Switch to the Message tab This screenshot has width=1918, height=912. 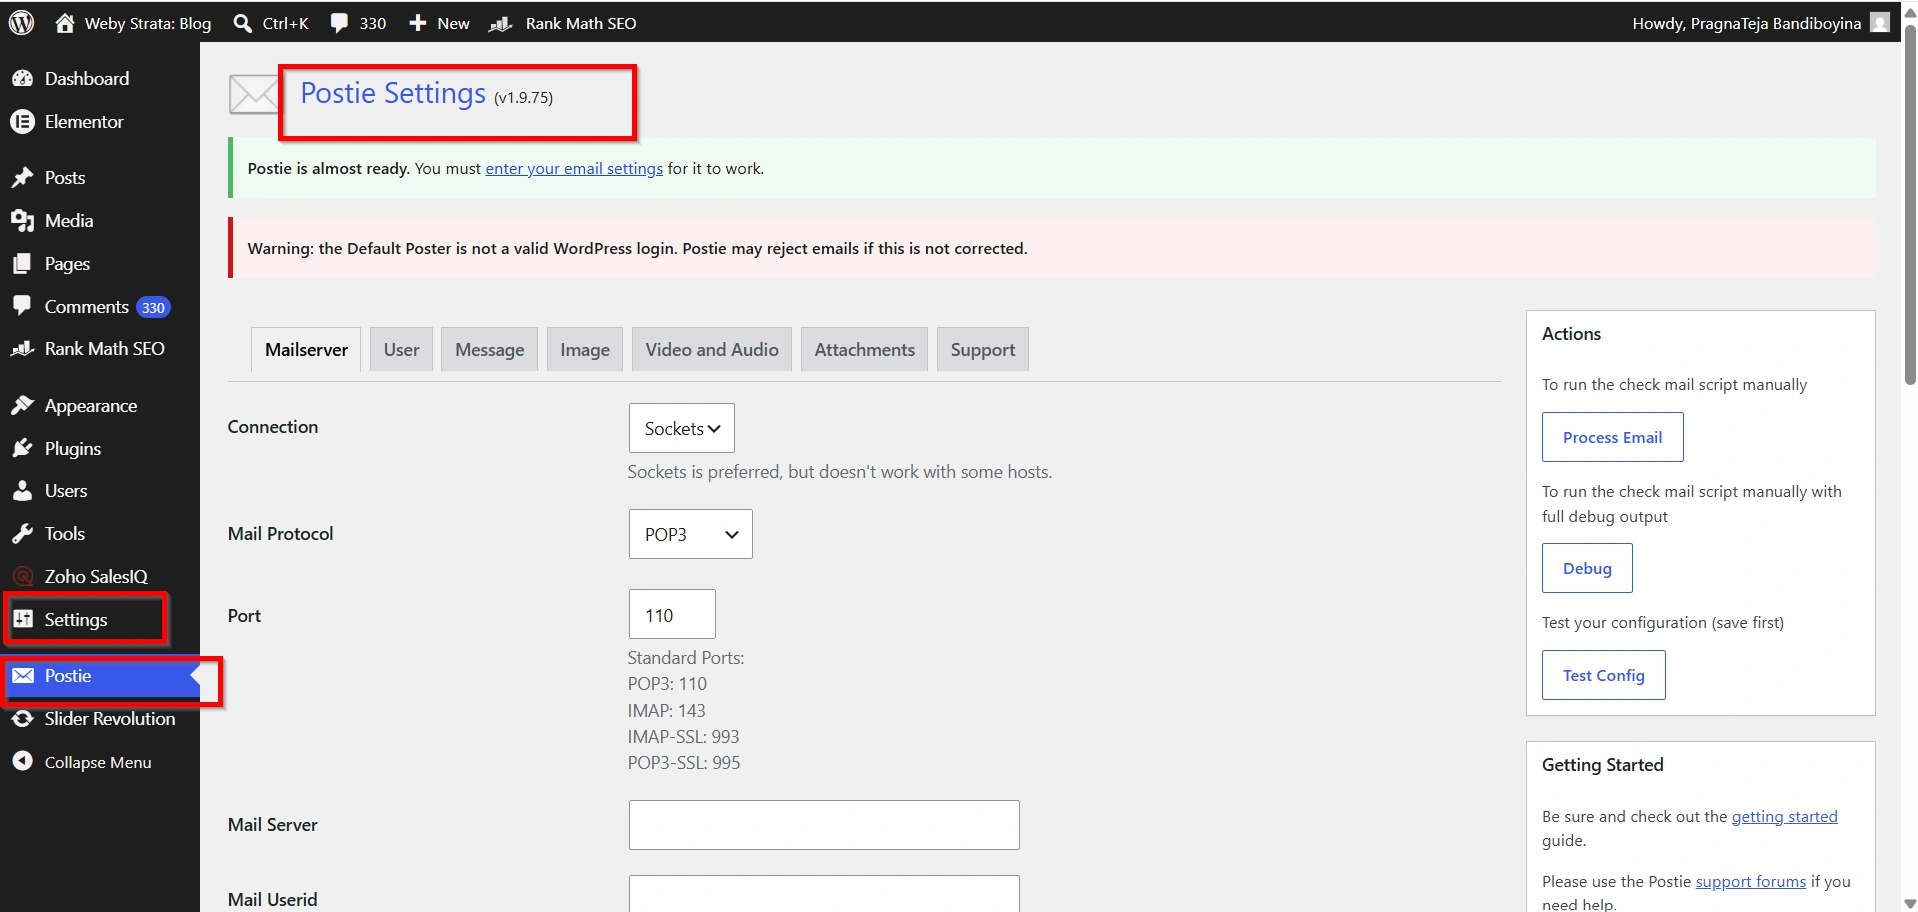[489, 349]
